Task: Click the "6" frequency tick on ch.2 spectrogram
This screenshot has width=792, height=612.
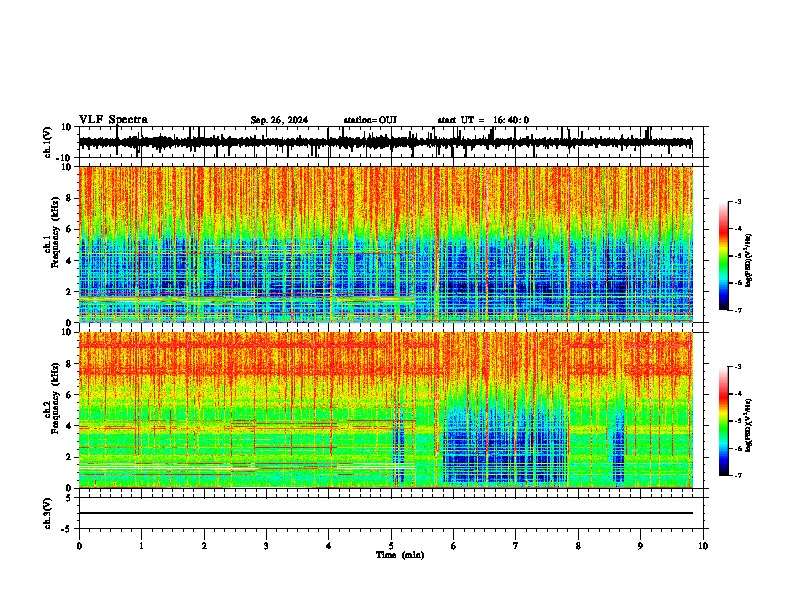Action: 69,395
